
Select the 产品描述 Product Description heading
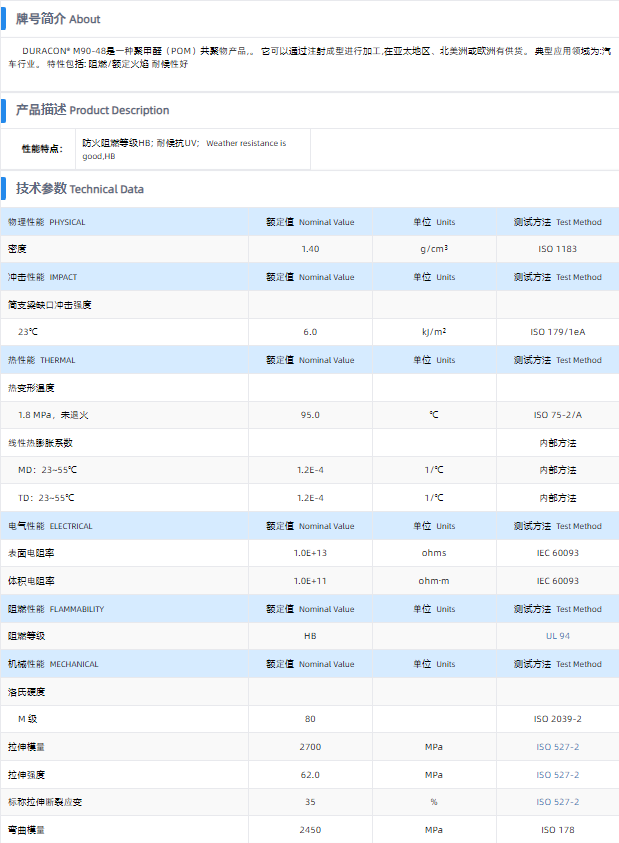pos(93,110)
